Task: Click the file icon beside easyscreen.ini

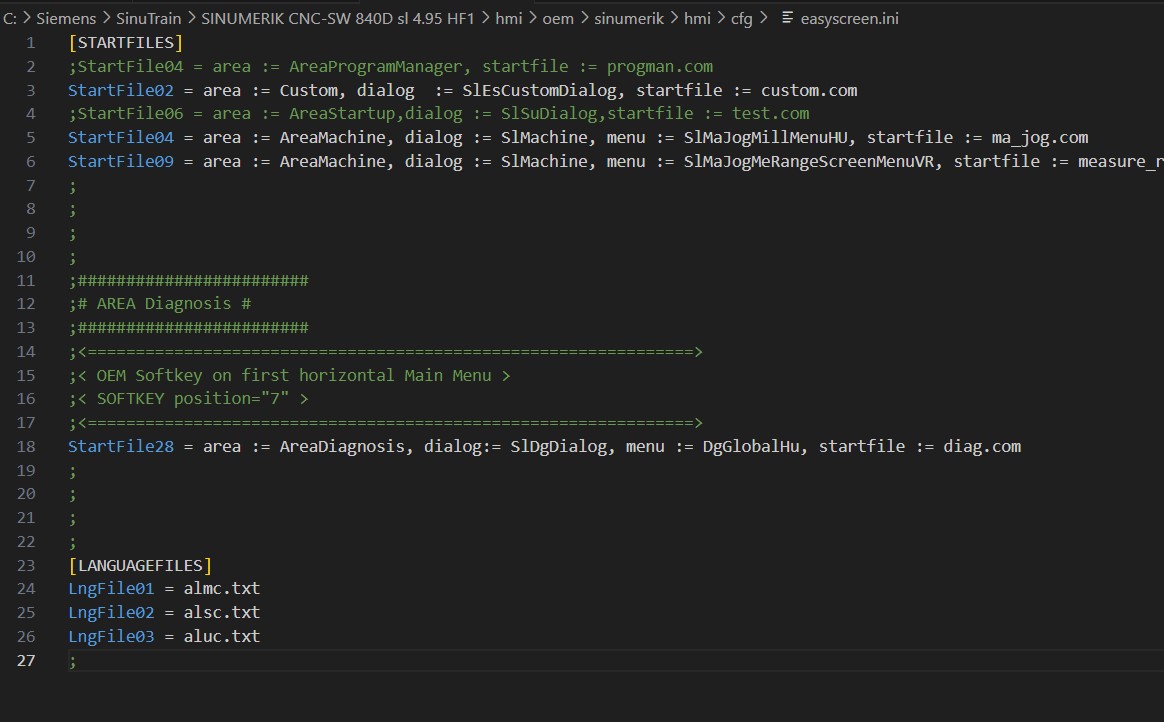Action: point(787,18)
